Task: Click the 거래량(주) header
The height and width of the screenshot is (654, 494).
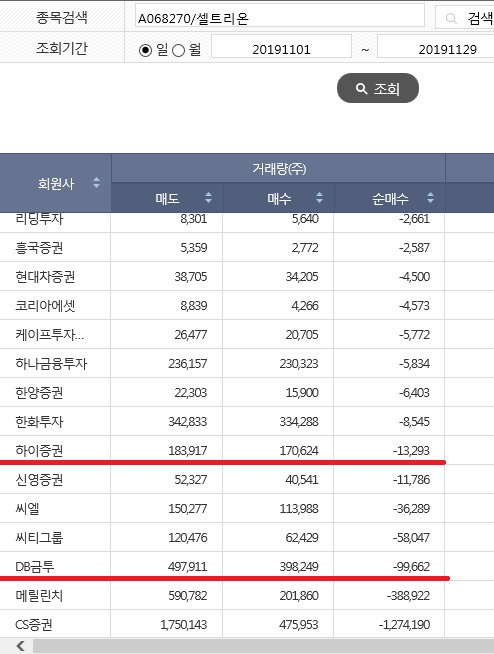Action: click(x=279, y=169)
